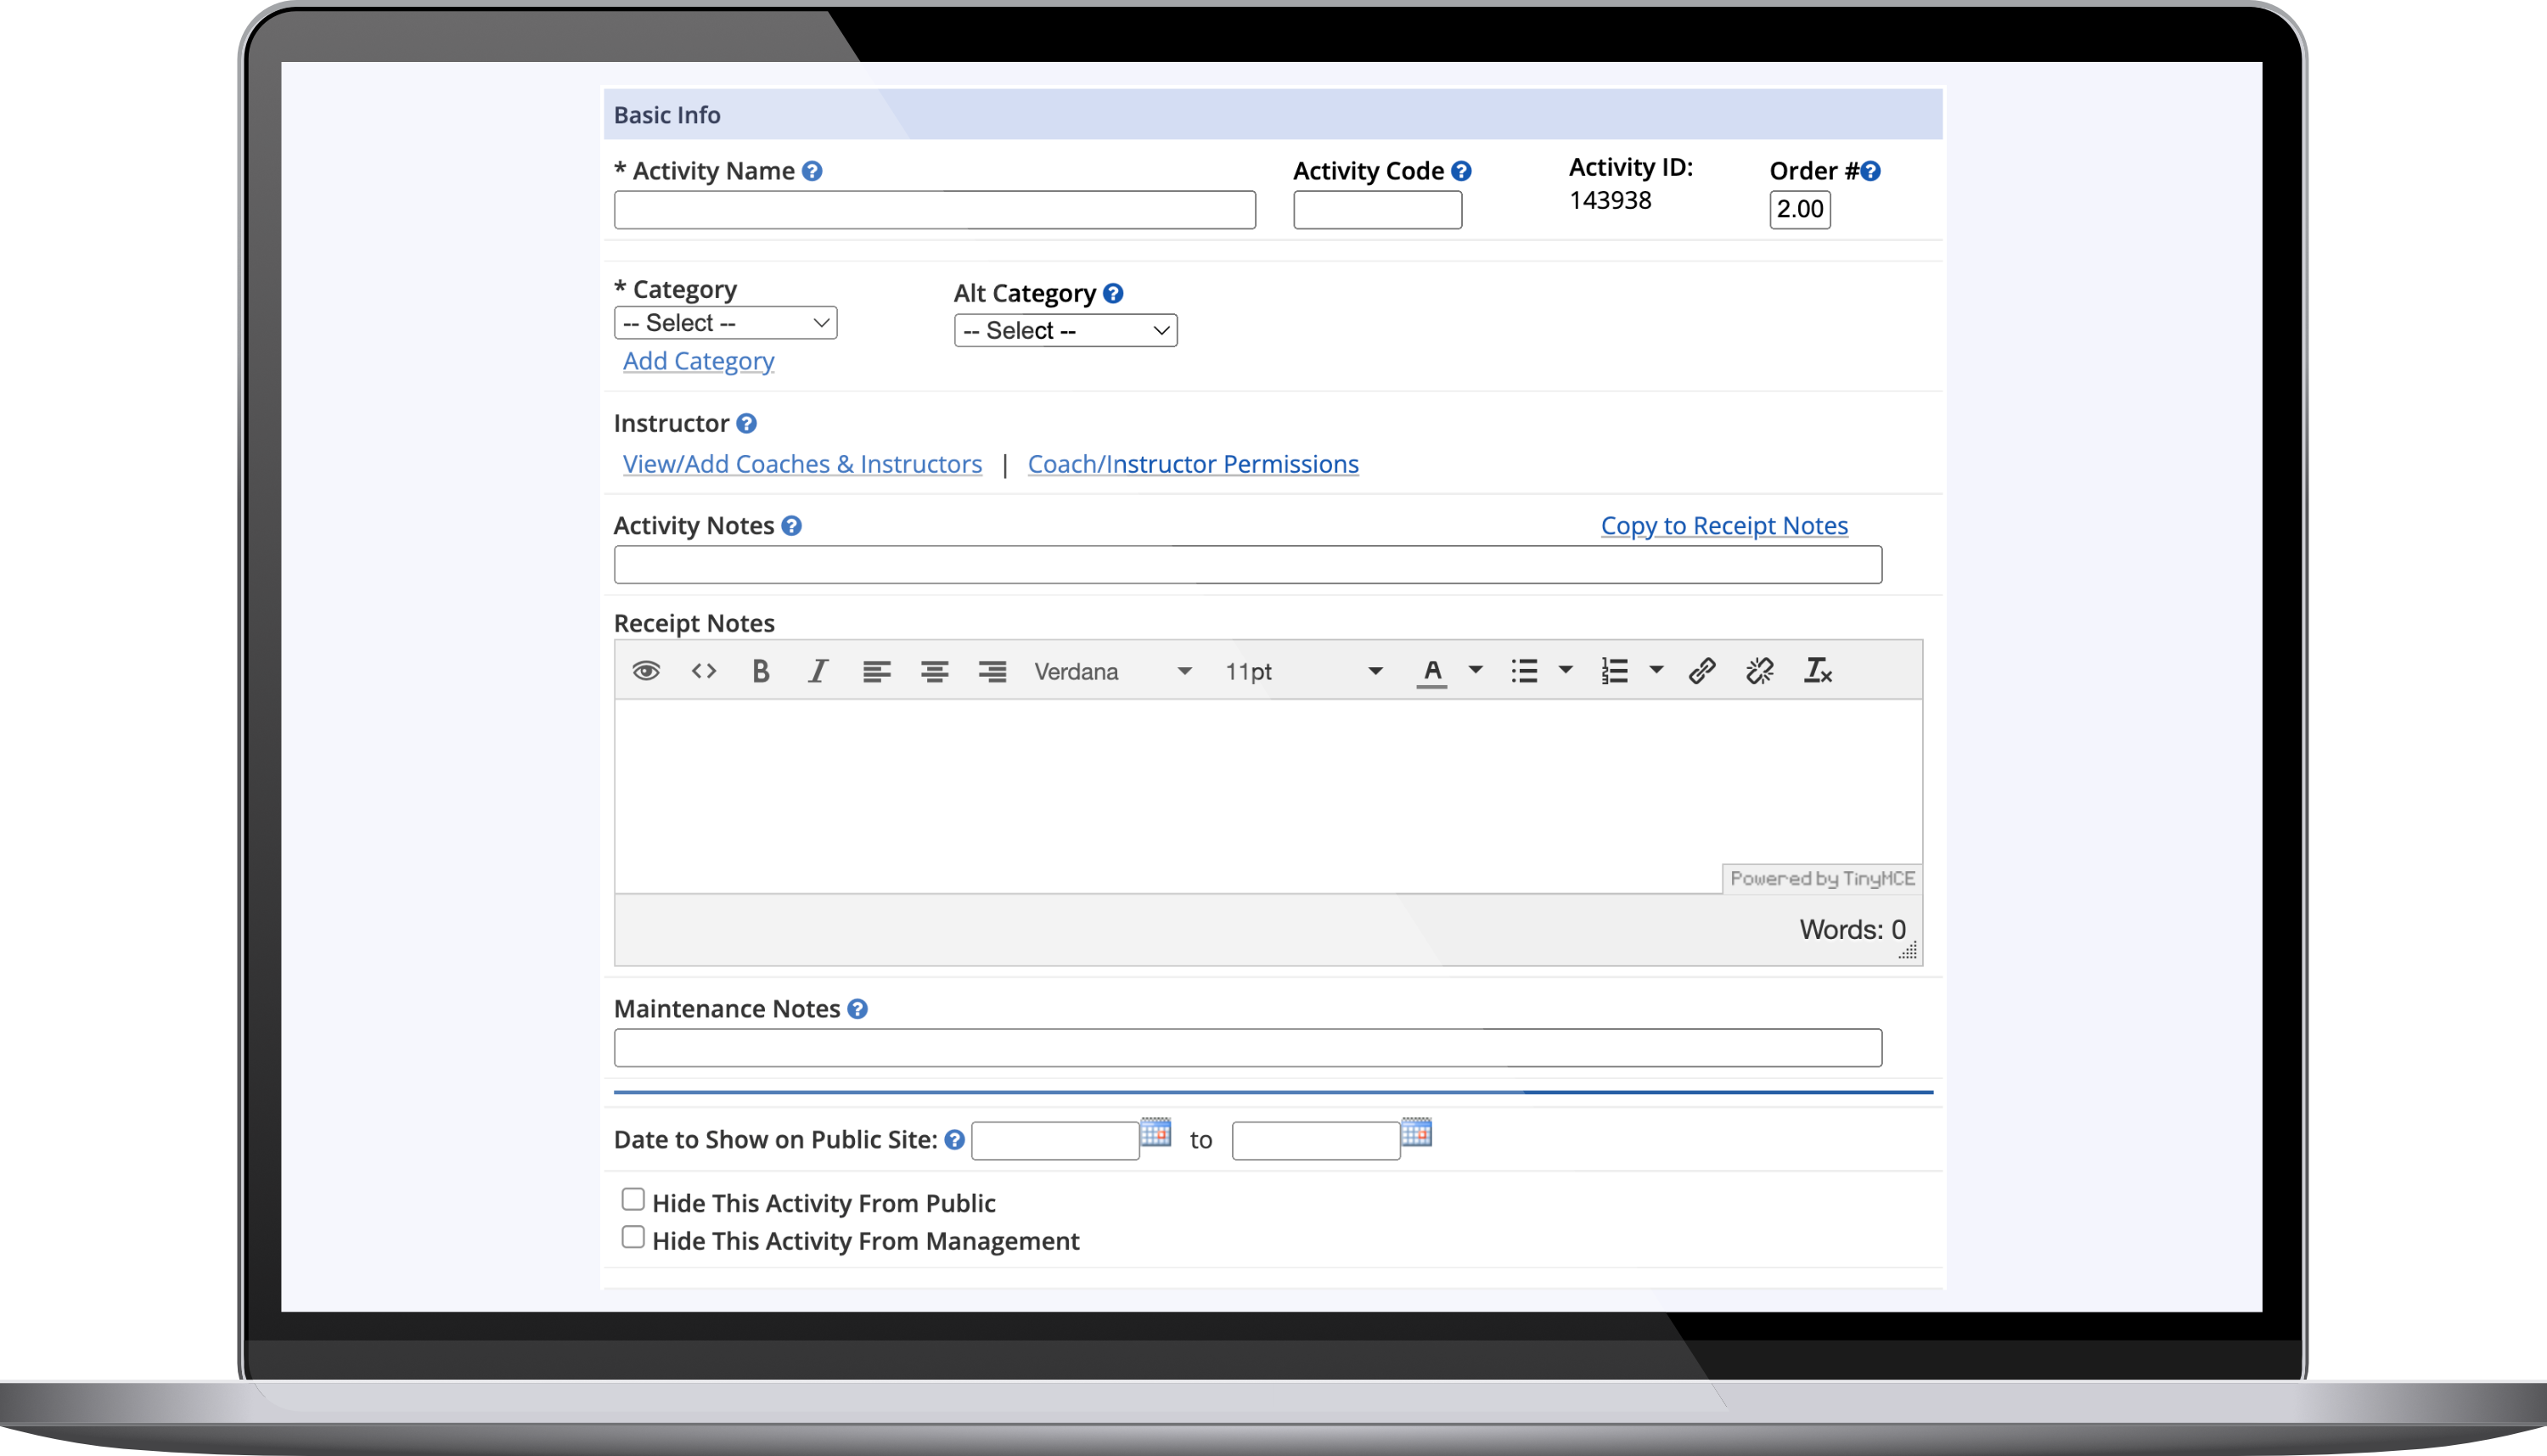Click the Activity Name input field
The width and height of the screenshot is (2547, 1456).
(934, 210)
